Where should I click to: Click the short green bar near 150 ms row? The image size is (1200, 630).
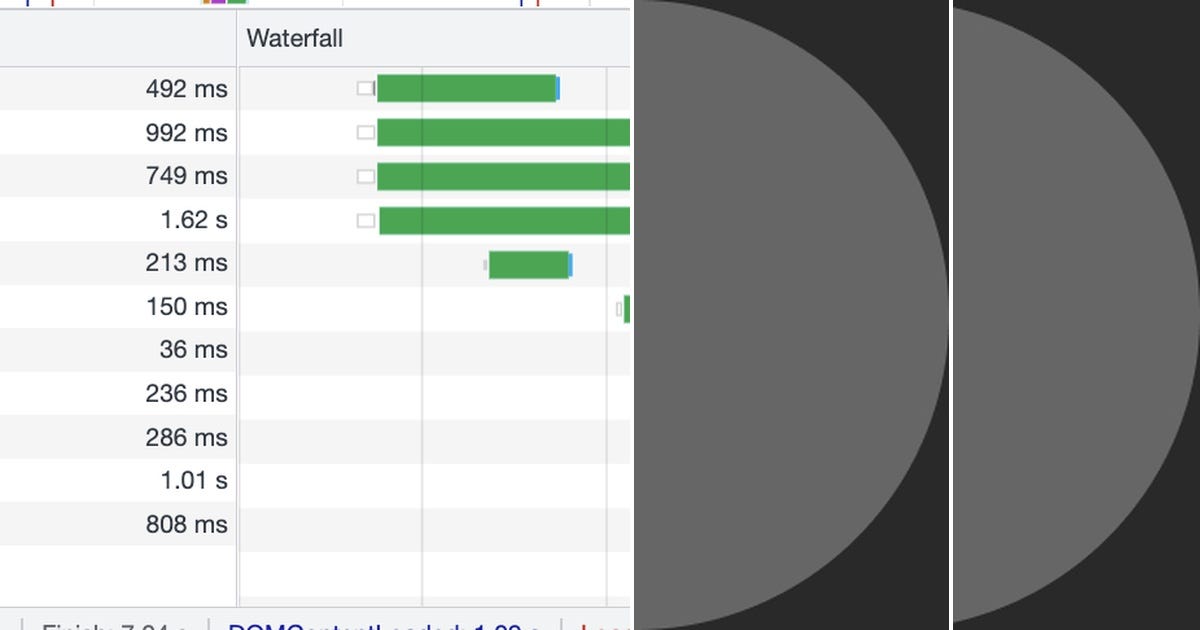coord(627,310)
